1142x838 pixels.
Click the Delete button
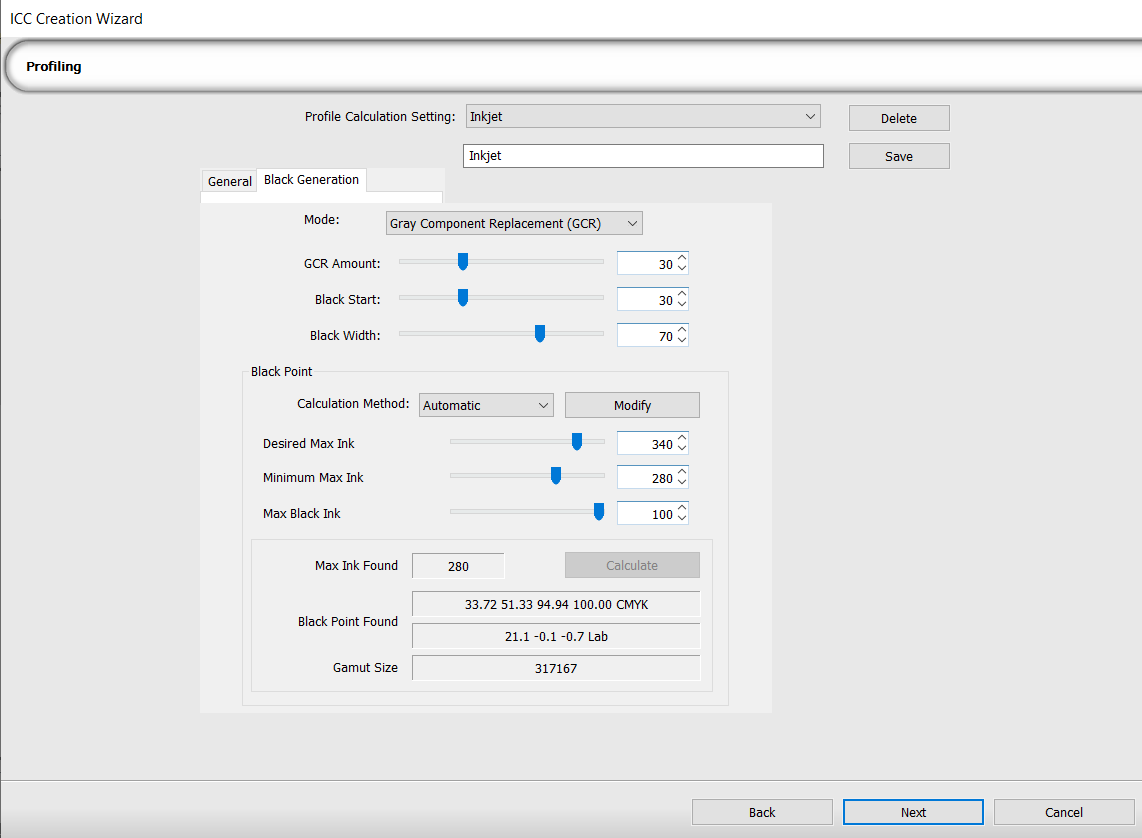tap(898, 118)
